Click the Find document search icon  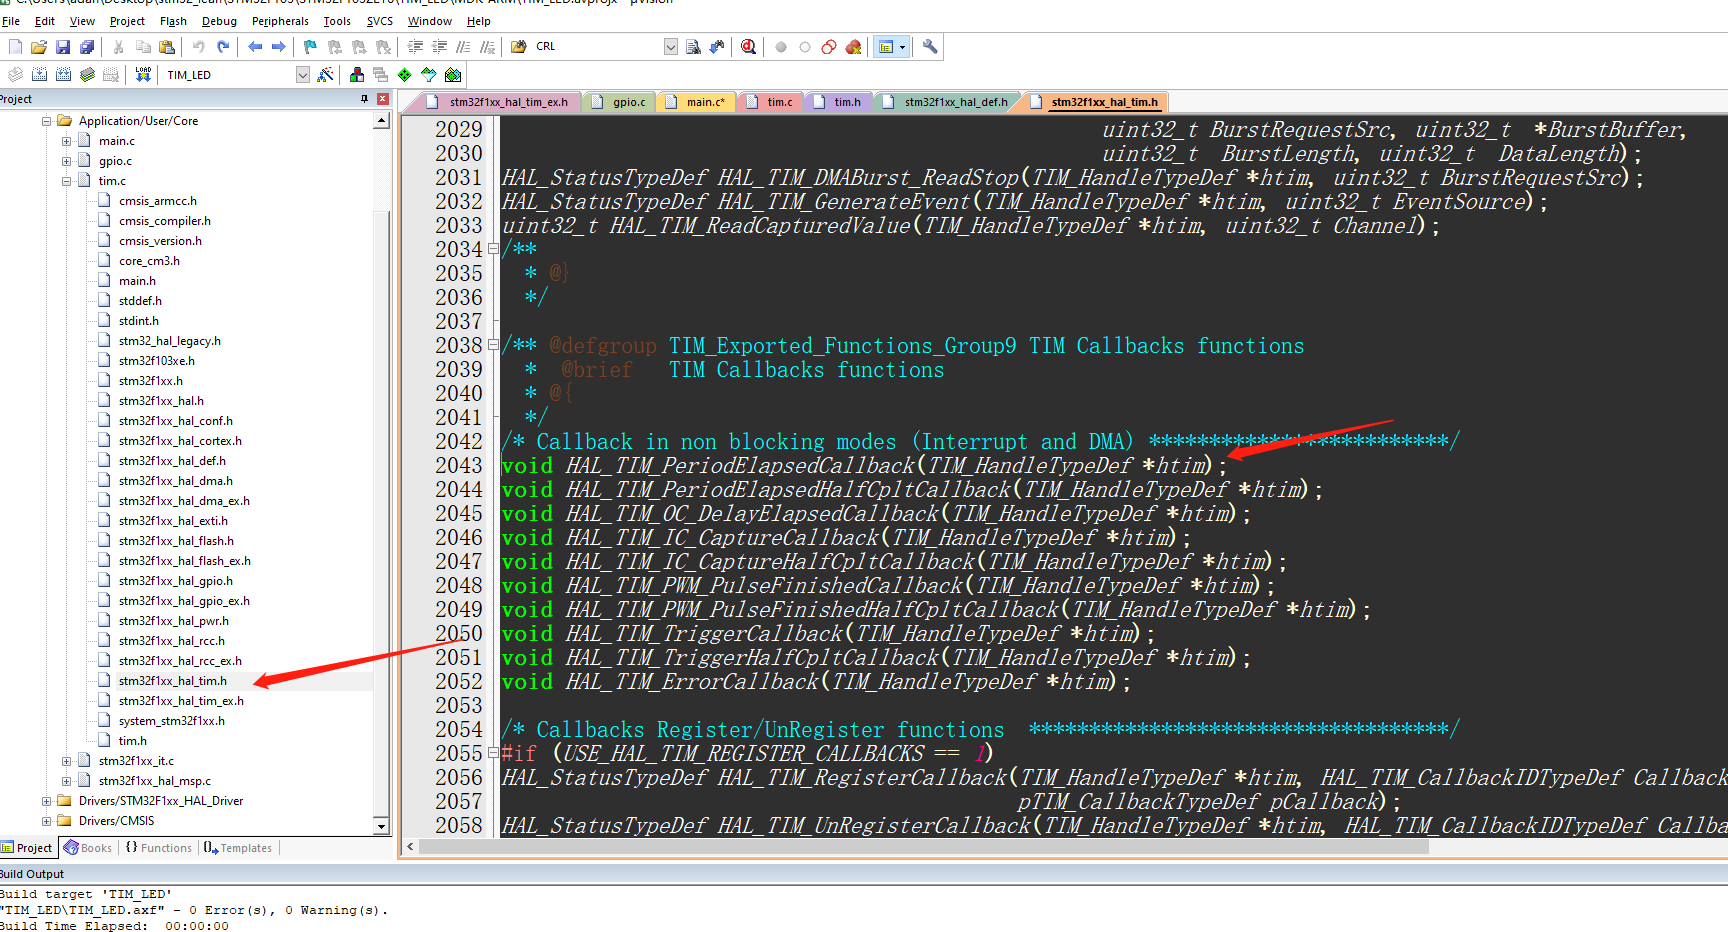(x=693, y=47)
